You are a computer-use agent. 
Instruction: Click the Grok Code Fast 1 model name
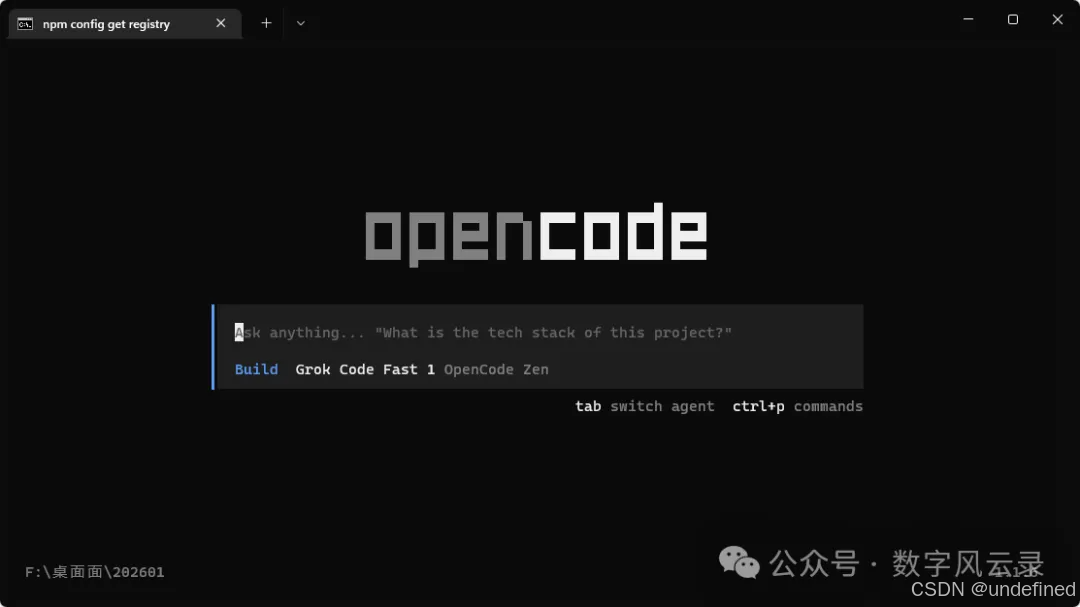click(x=365, y=369)
